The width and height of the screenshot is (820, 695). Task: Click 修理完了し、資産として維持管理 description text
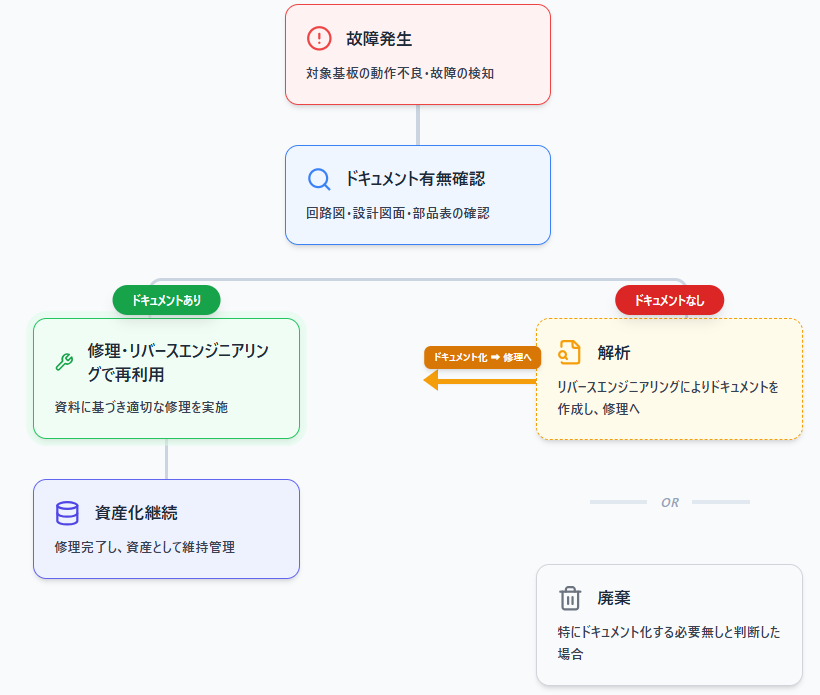(145, 547)
